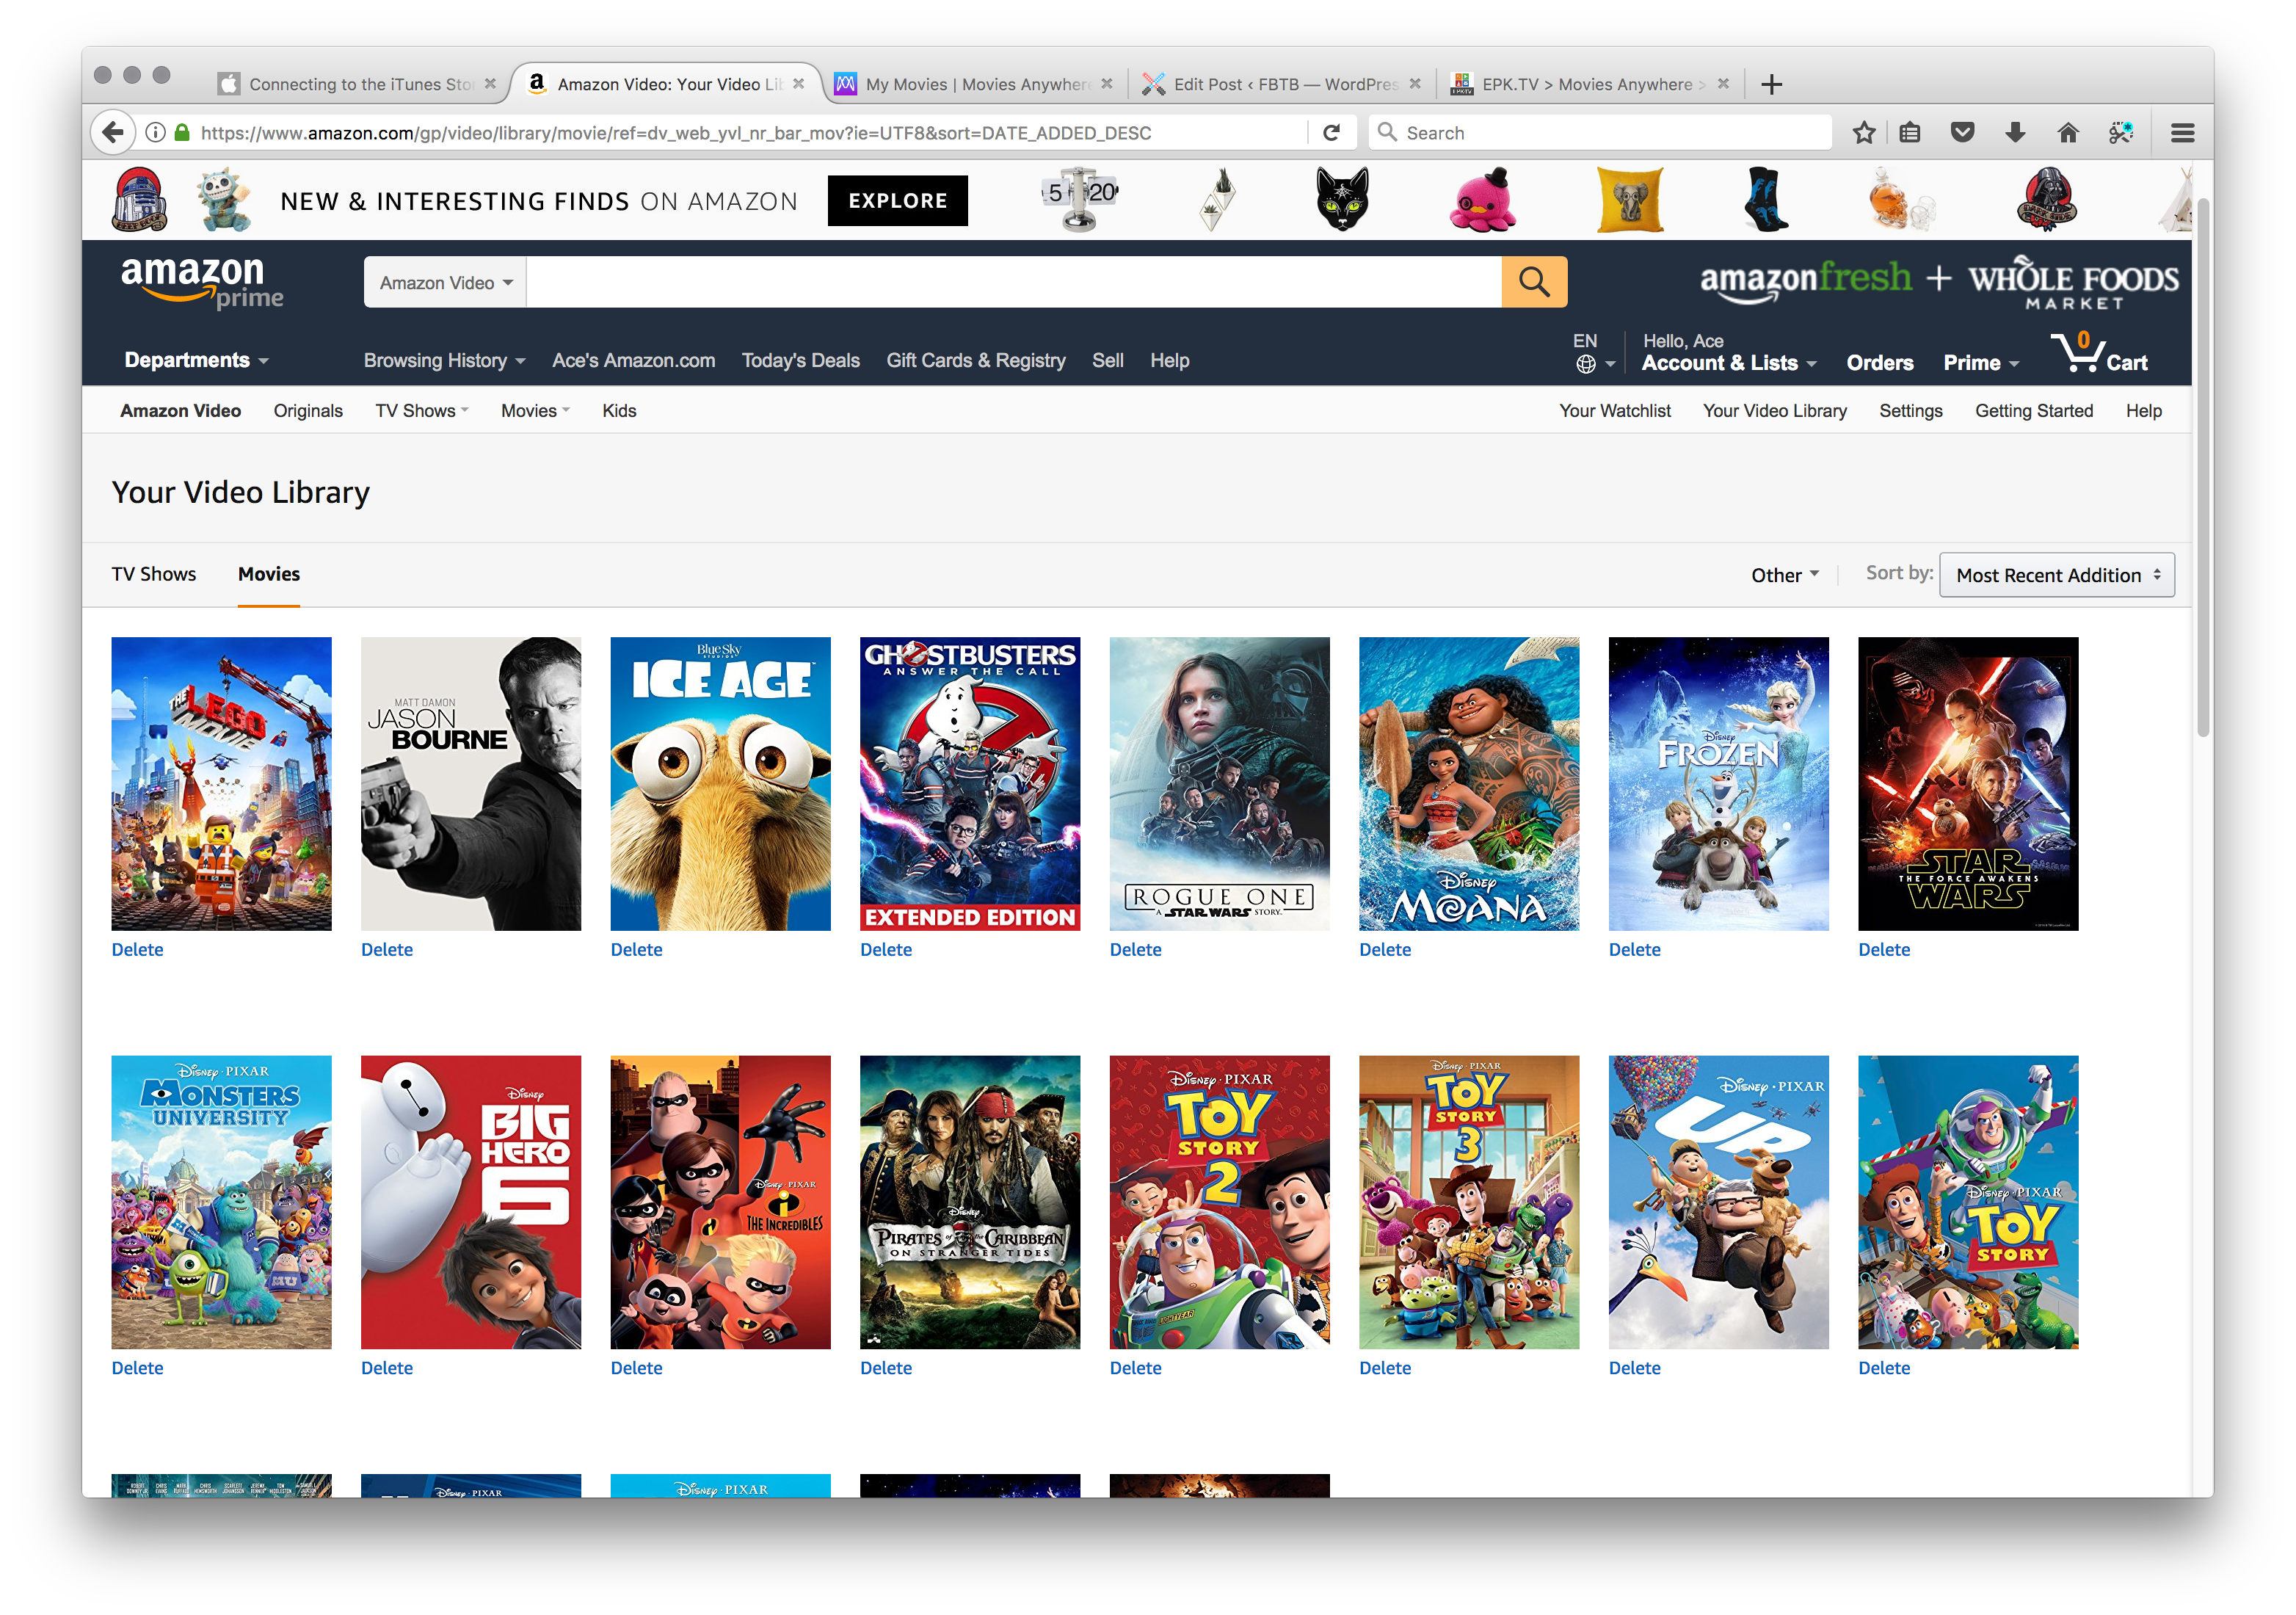Image resolution: width=2296 pixels, height=1615 pixels.
Task: Click the browser Search box
Action: point(1600,132)
